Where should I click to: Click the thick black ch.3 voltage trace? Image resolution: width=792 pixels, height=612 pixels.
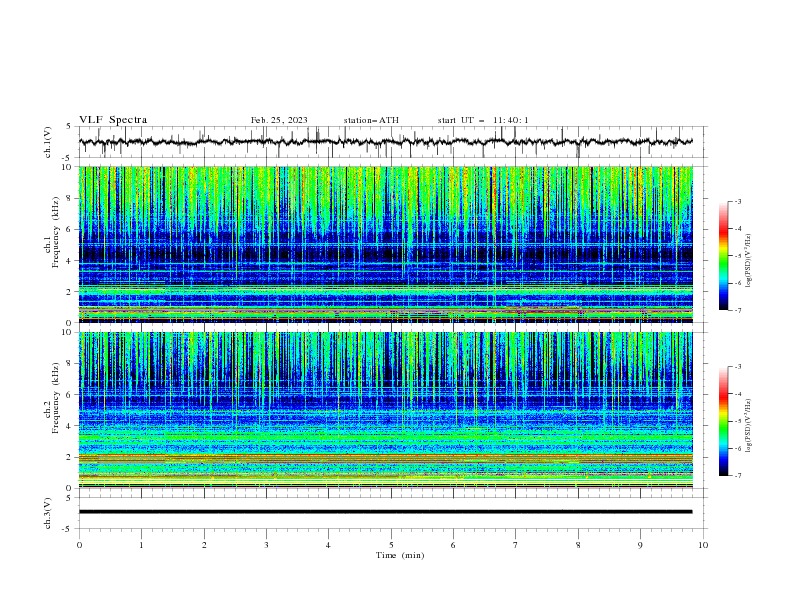(385, 512)
